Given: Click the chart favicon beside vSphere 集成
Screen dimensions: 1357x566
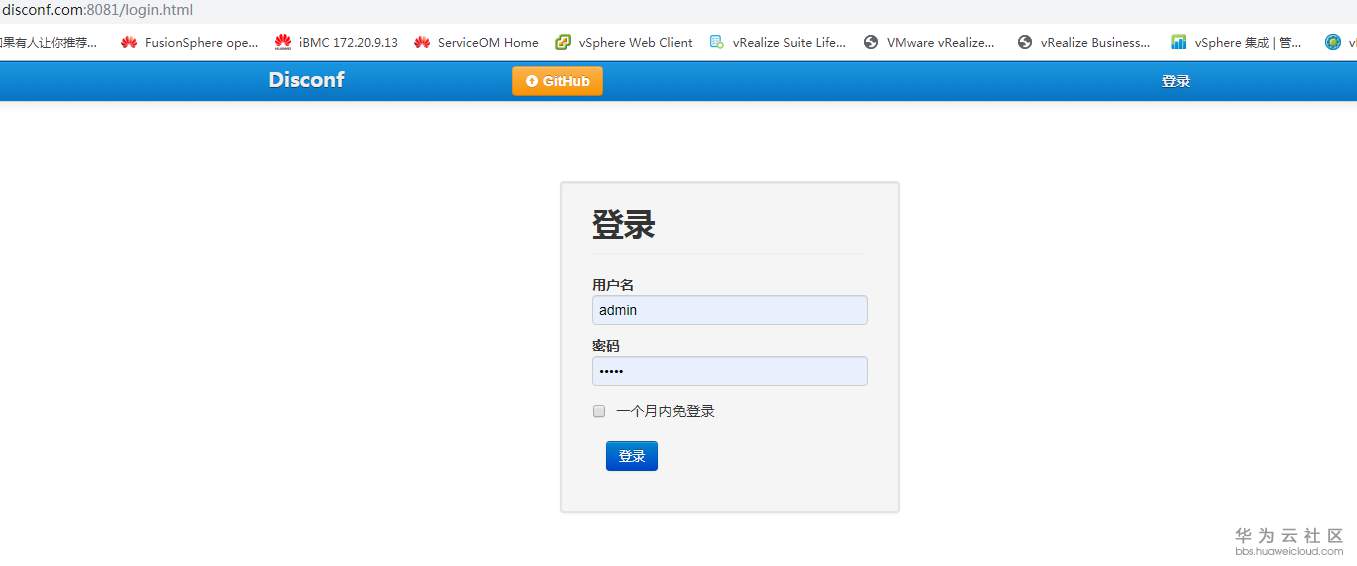Looking at the screenshot, I should coord(1179,42).
